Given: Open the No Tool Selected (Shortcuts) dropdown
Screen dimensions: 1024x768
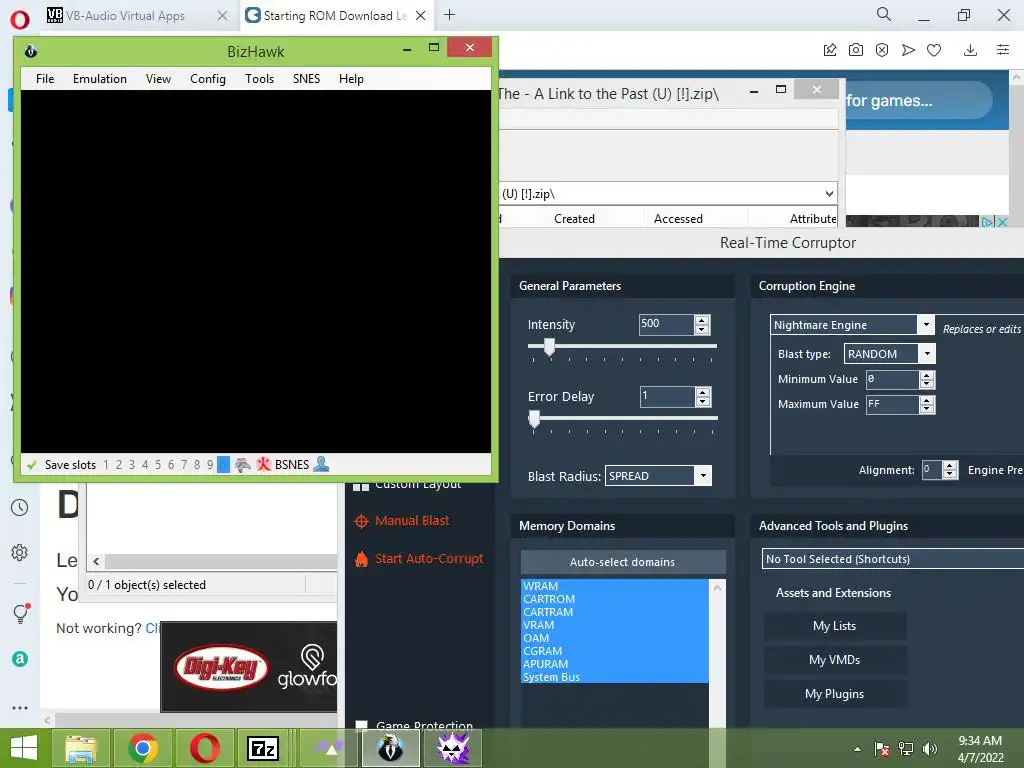Looking at the screenshot, I should pos(892,559).
